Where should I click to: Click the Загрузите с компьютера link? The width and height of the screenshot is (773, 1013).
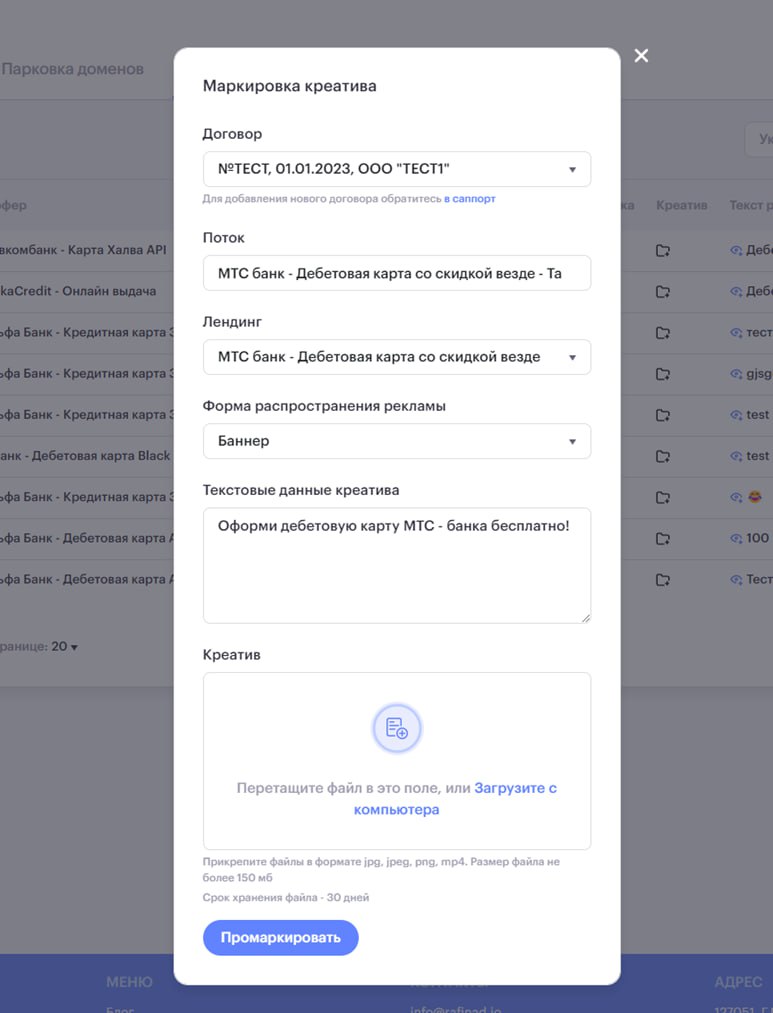click(x=455, y=799)
